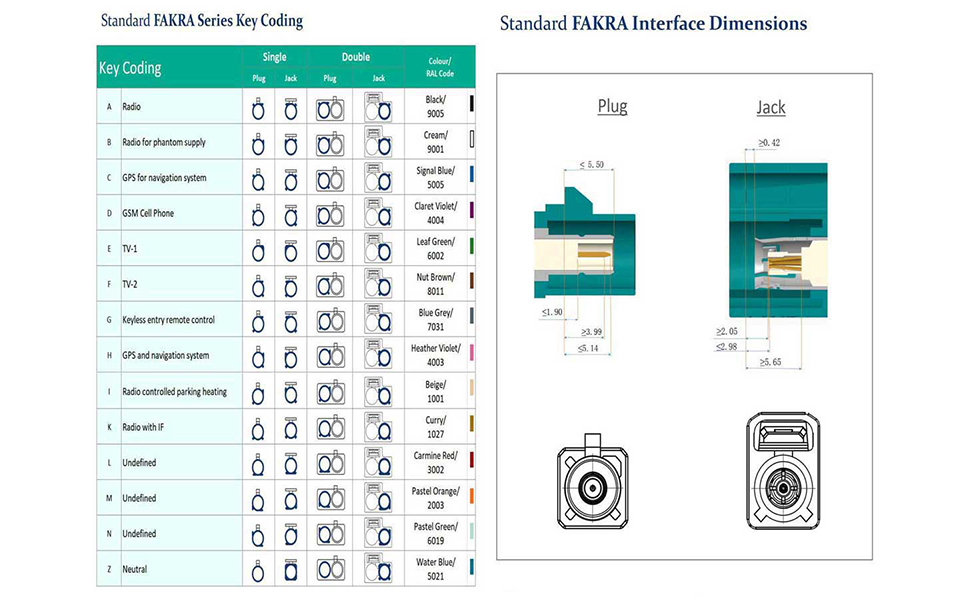This screenshot has width=970, height=600.
Task: Select the jack front-view line drawing
Action: click(783, 471)
